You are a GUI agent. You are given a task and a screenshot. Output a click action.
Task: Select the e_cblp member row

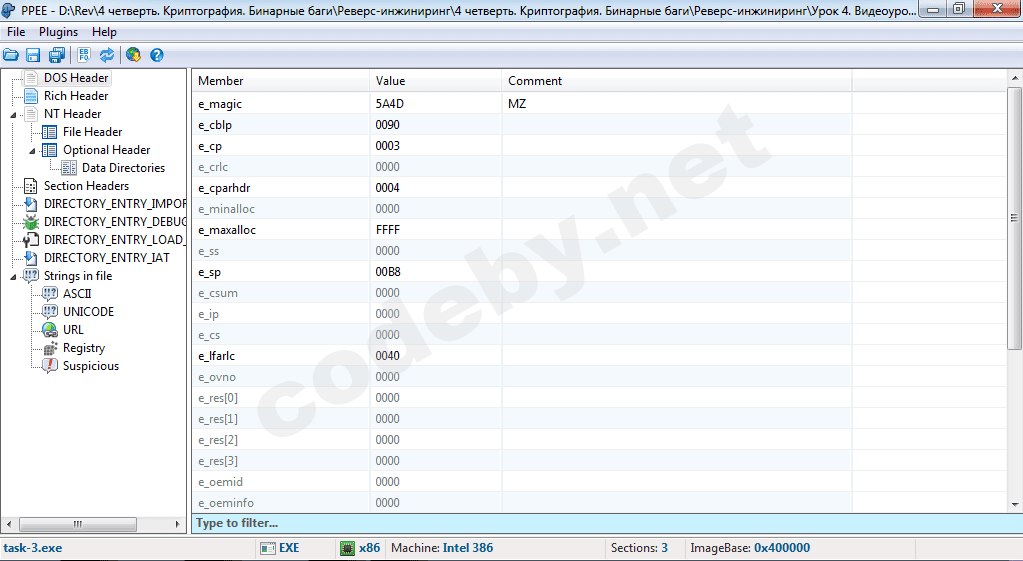pos(599,125)
